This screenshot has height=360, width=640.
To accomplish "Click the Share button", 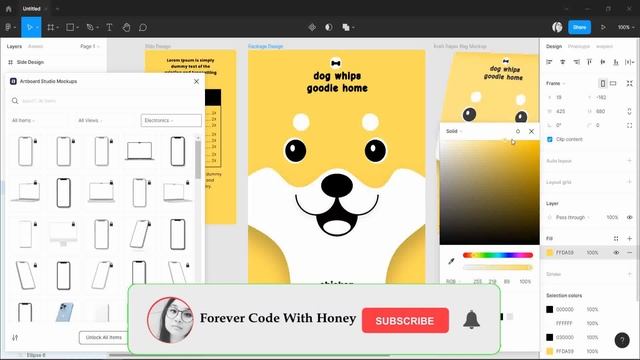I will 580,27.
